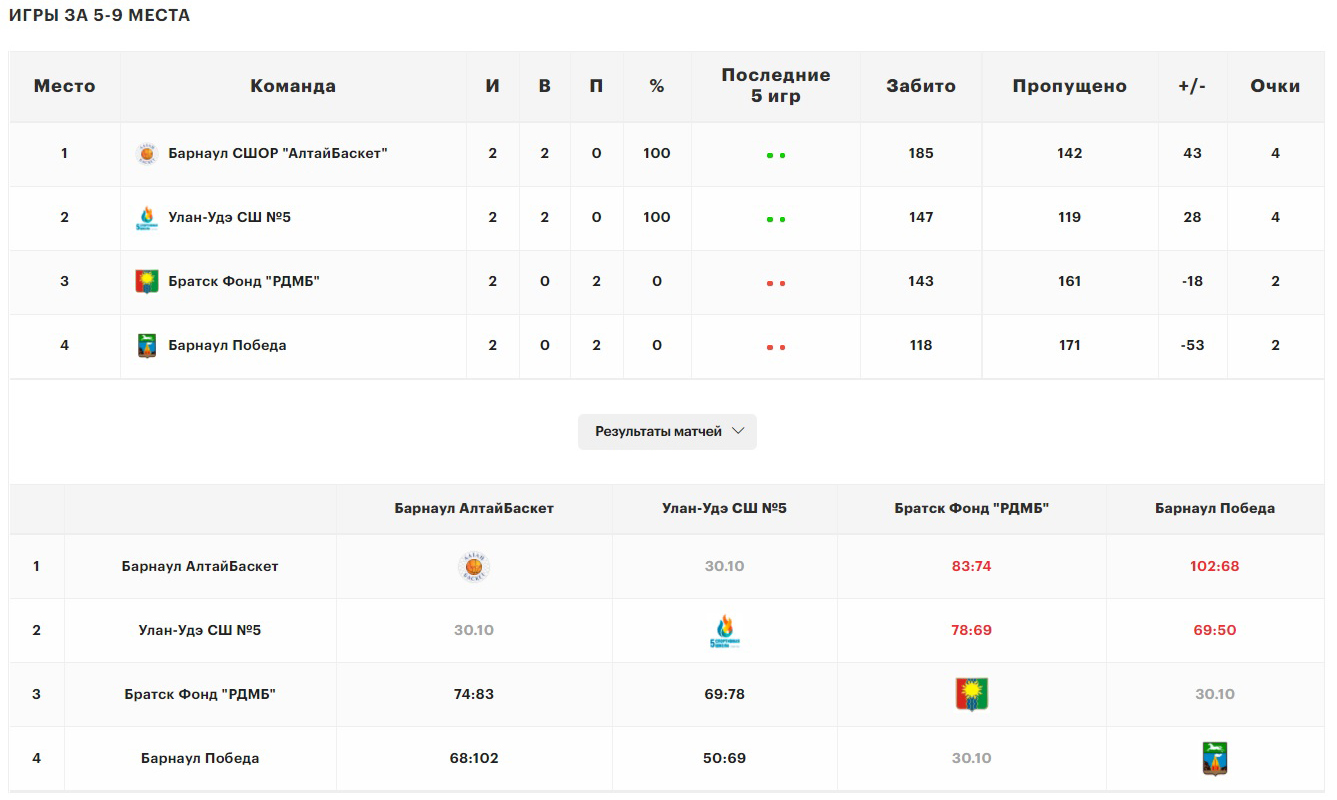Open the 69:78 score in Братск row

(x=725, y=694)
